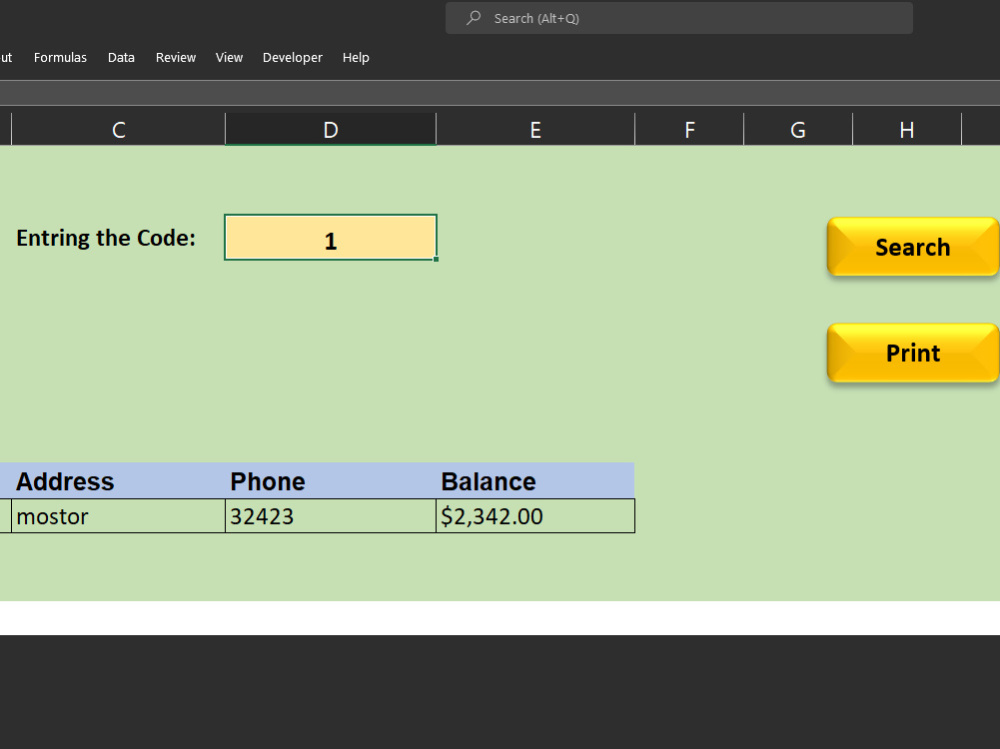Select column G header

[798, 130]
